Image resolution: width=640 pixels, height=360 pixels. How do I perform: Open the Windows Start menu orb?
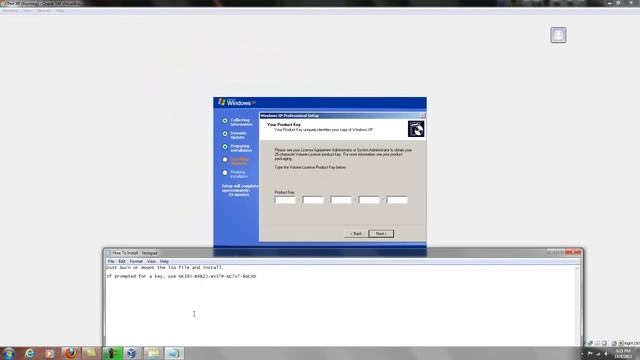pos(8,353)
